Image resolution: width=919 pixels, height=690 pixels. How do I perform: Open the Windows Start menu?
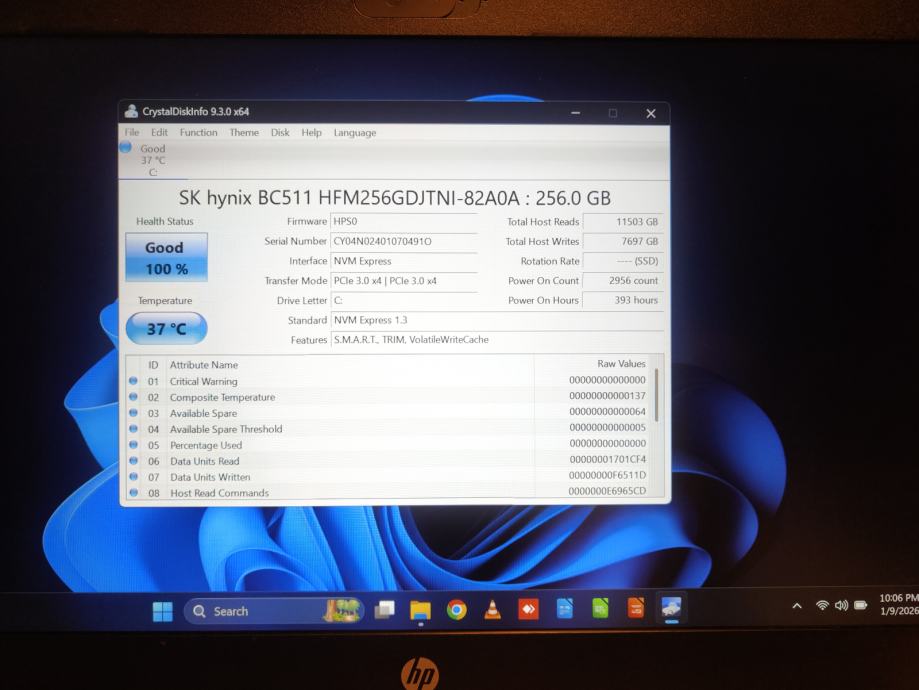point(162,611)
